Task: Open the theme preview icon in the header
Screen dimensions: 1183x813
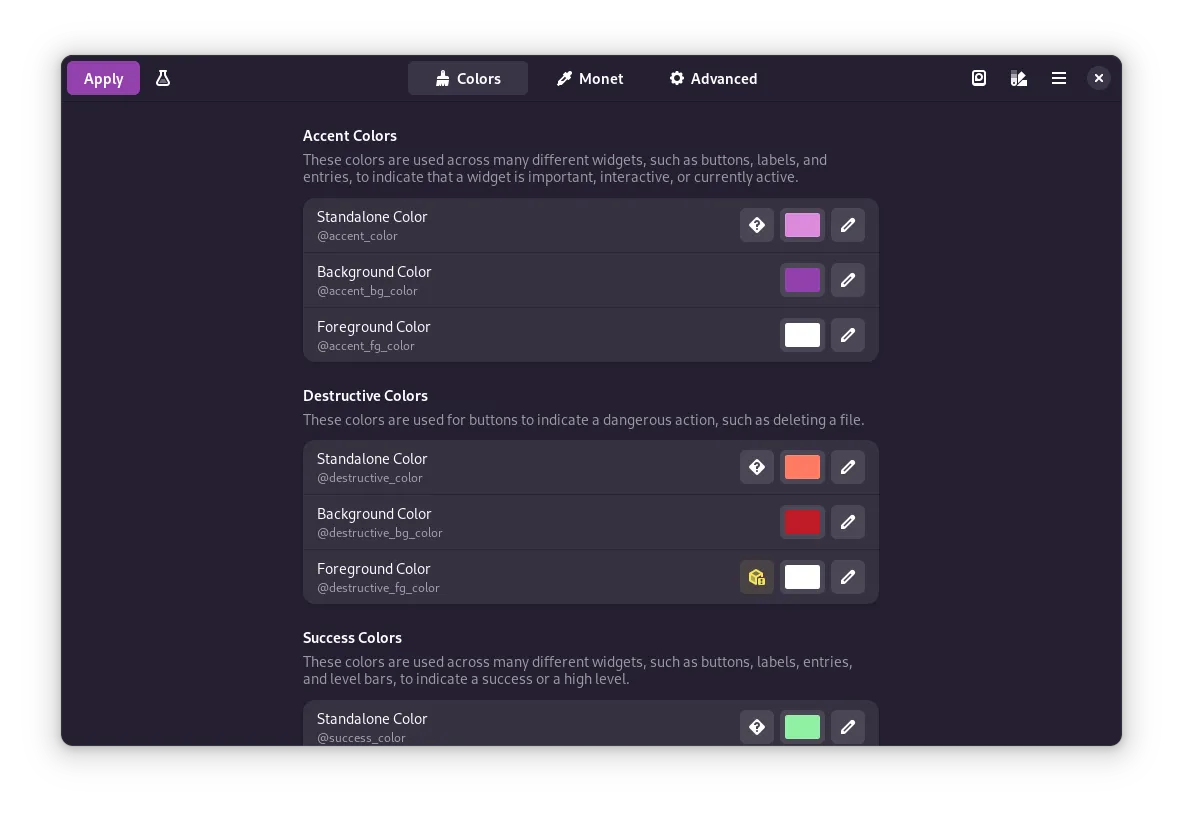Action: click(x=979, y=77)
